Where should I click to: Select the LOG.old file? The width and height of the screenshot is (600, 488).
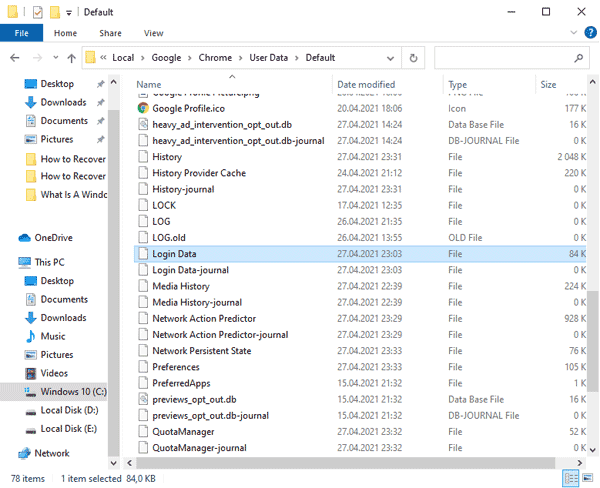(x=360, y=238)
